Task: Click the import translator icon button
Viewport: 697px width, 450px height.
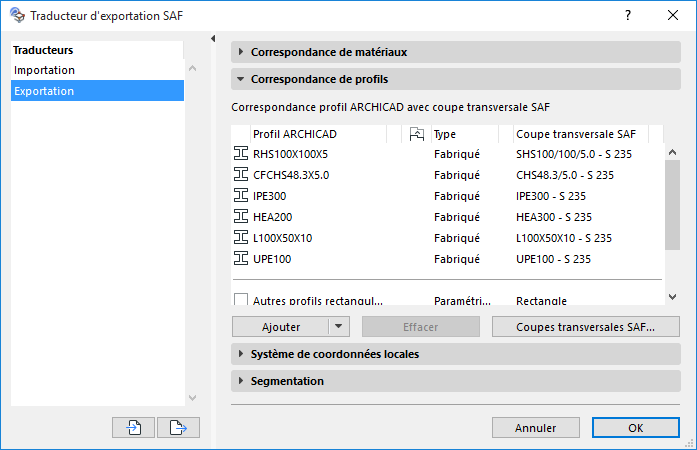Action: [x=133, y=428]
